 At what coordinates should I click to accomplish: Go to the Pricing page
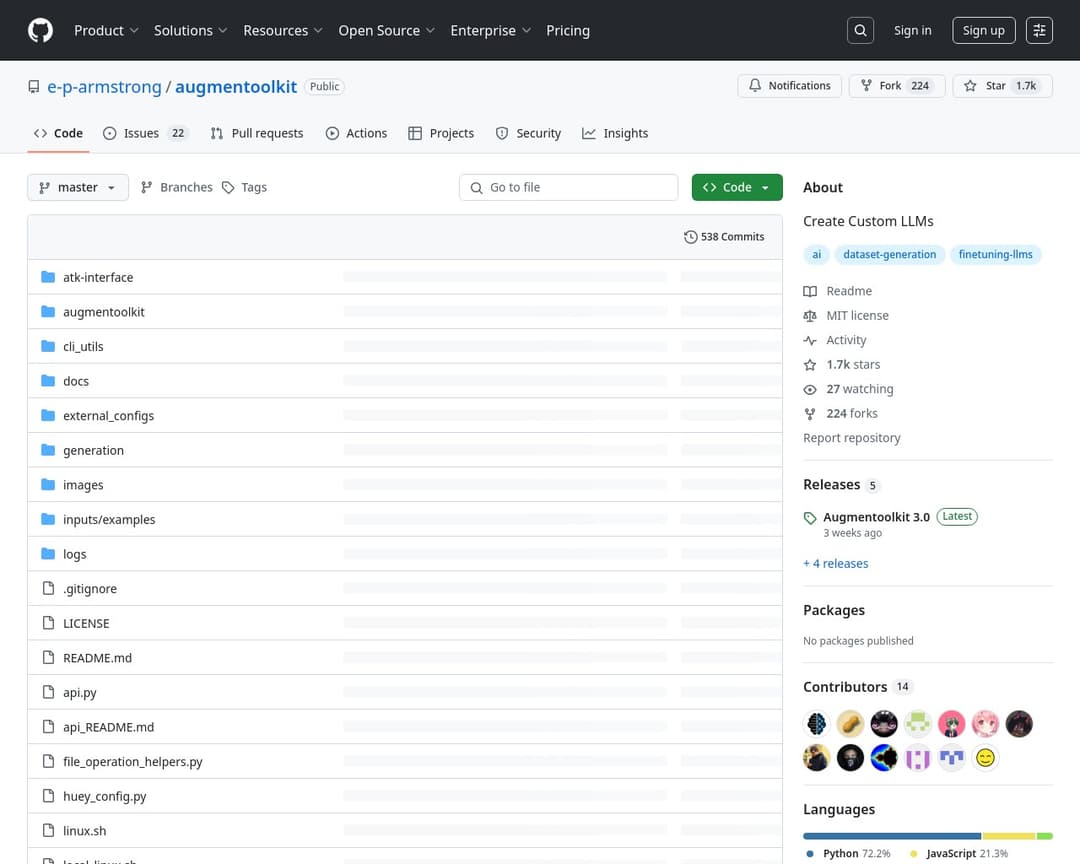click(568, 30)
